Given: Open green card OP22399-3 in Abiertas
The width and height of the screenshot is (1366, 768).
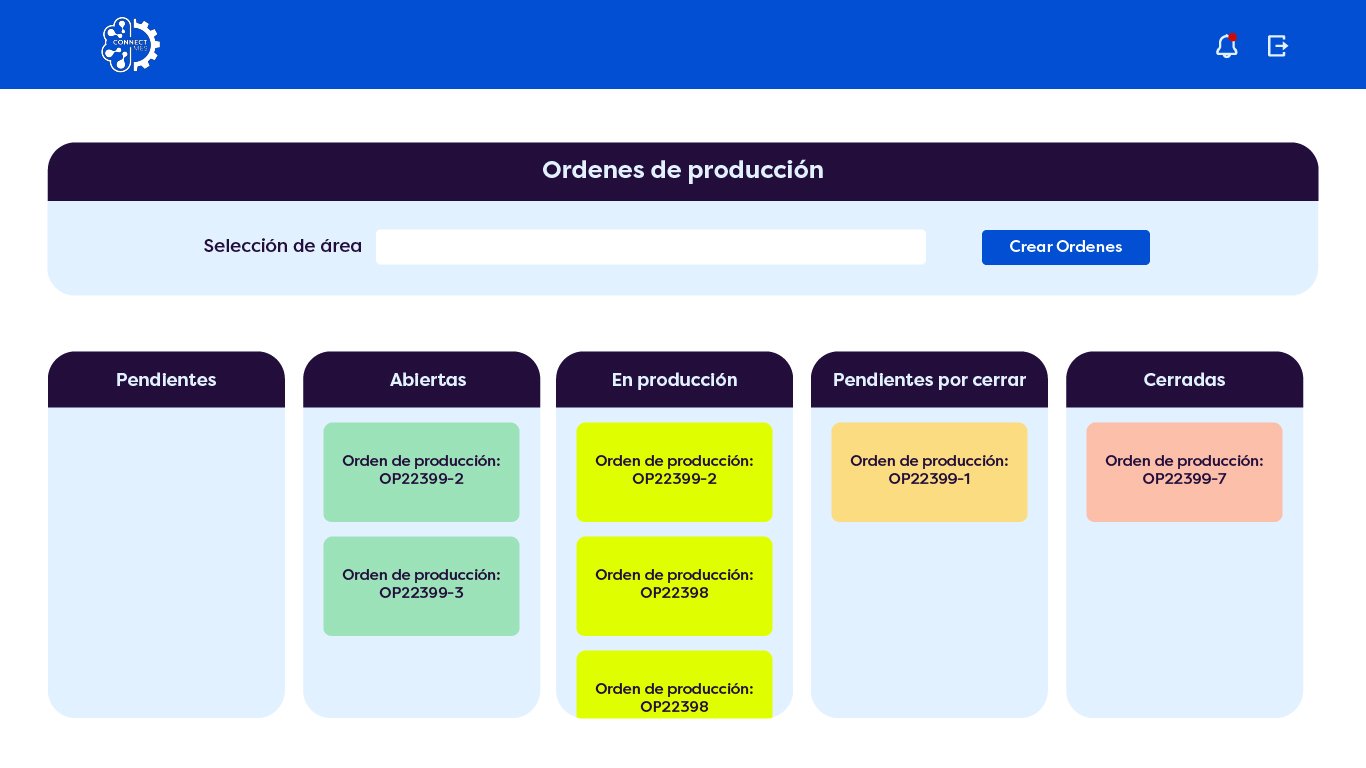Looking at the screenshot, I should pyautogui.click(x=421, y=586).
